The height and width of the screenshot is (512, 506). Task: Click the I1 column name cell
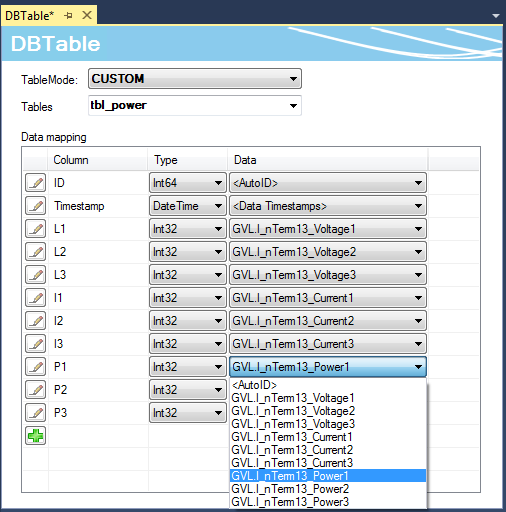point(98,298)
